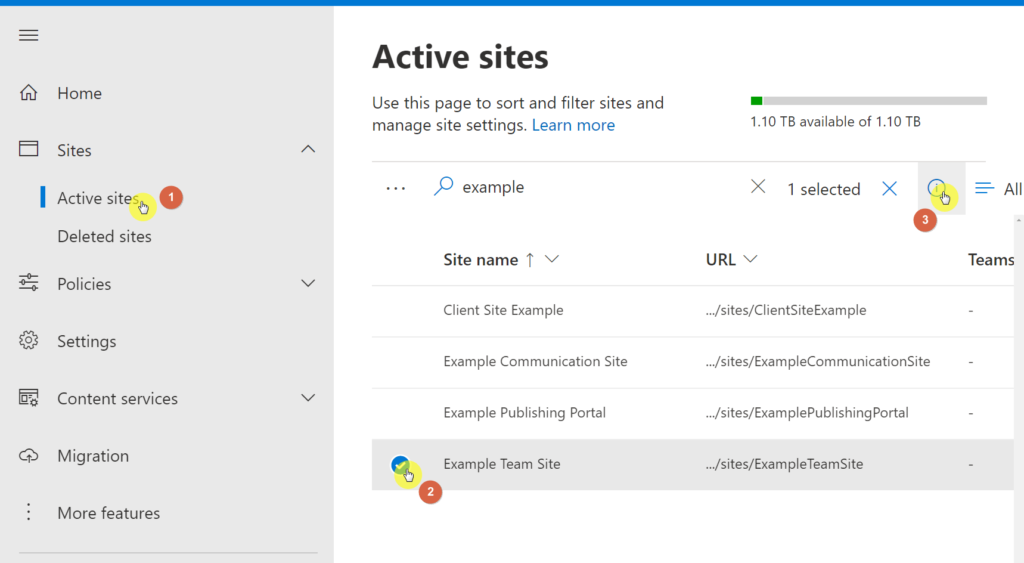1024x563 pixels.
Task: Click the .../sites/ExampleTeamSite URL
Action: pyautogui.click(x=784, y=464)
